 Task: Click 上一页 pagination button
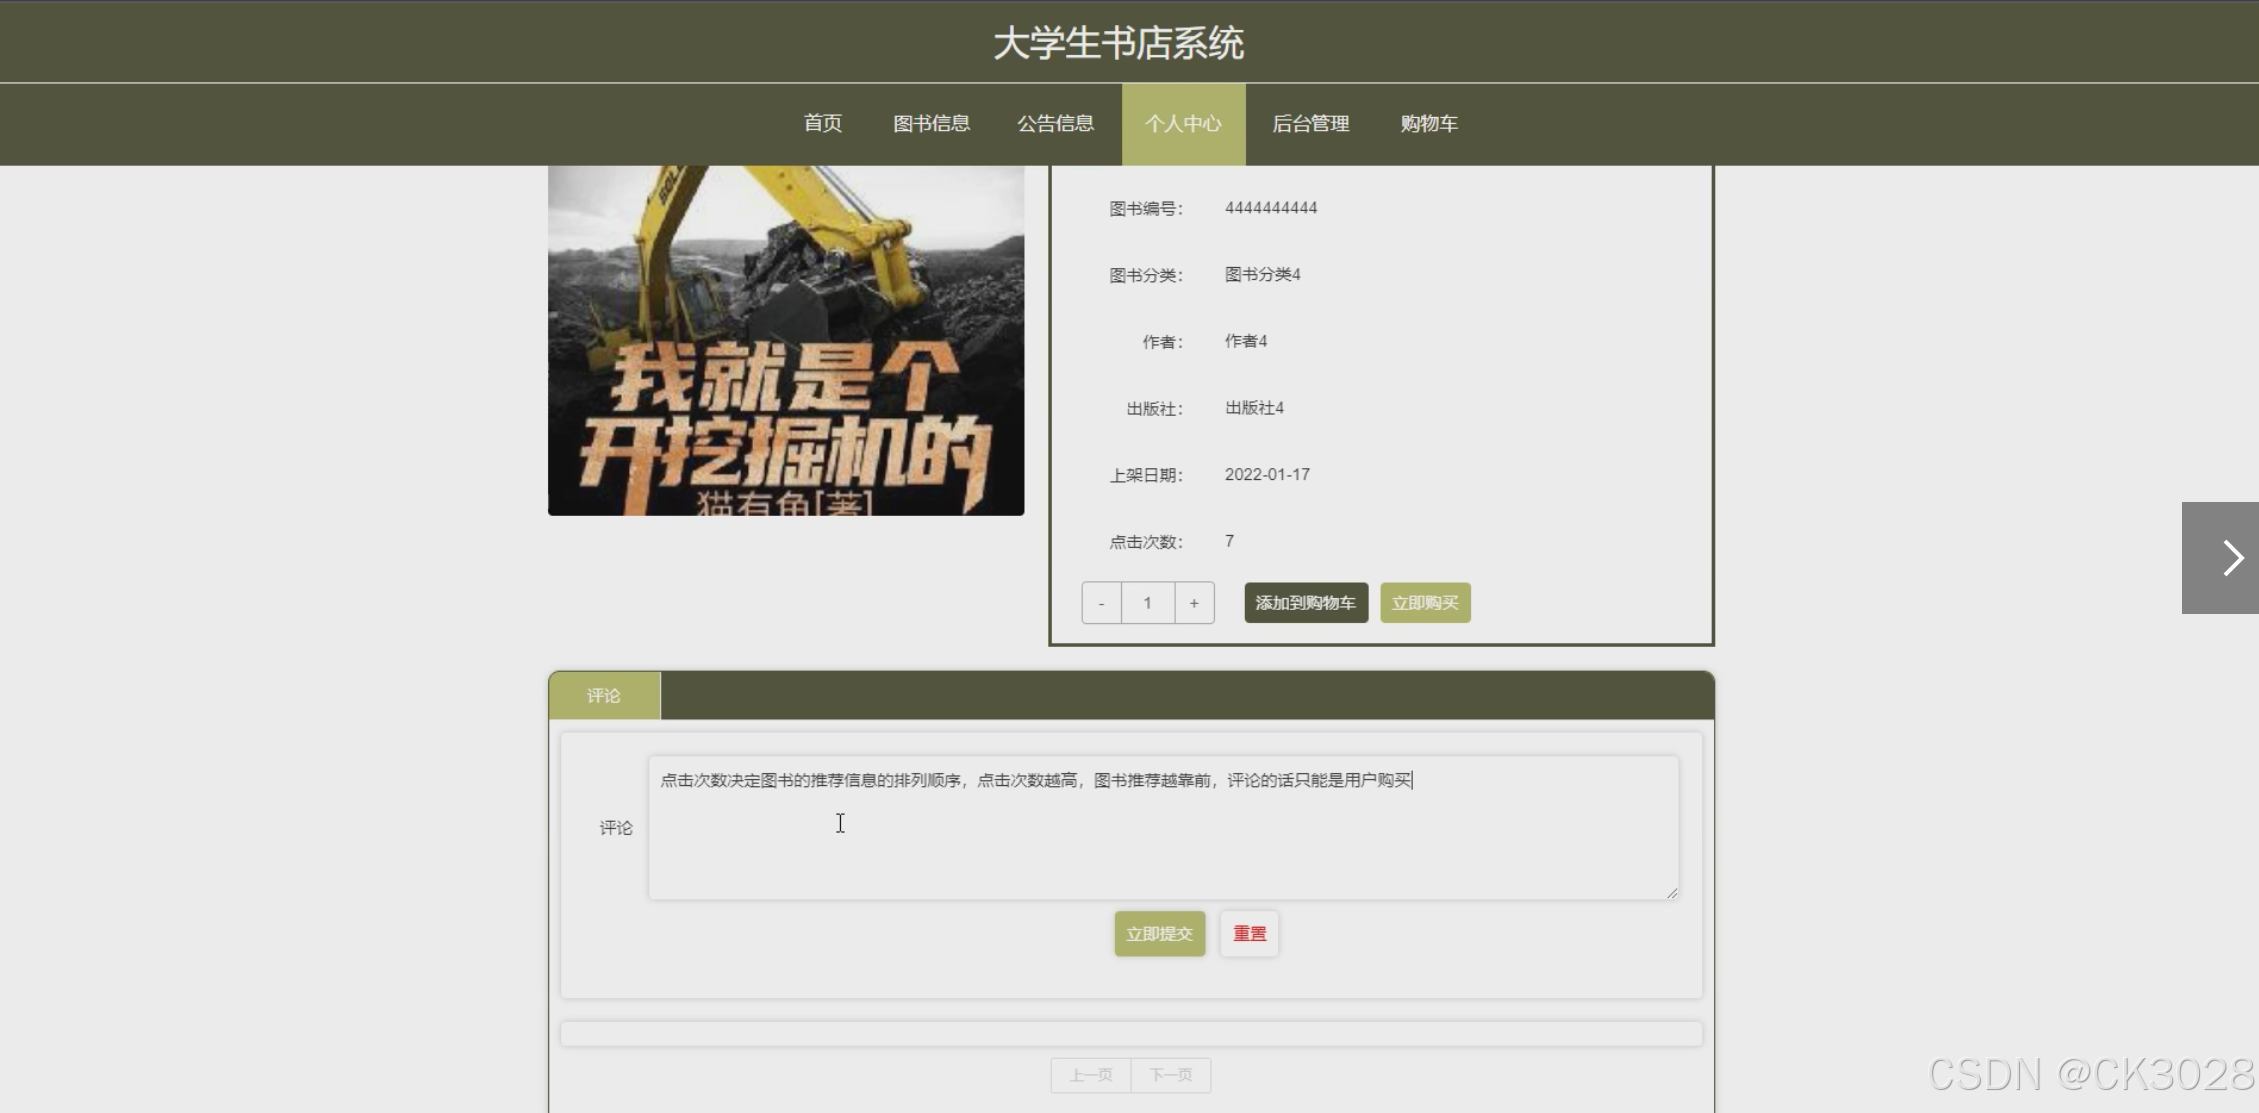click(x=1091, y=1075)
